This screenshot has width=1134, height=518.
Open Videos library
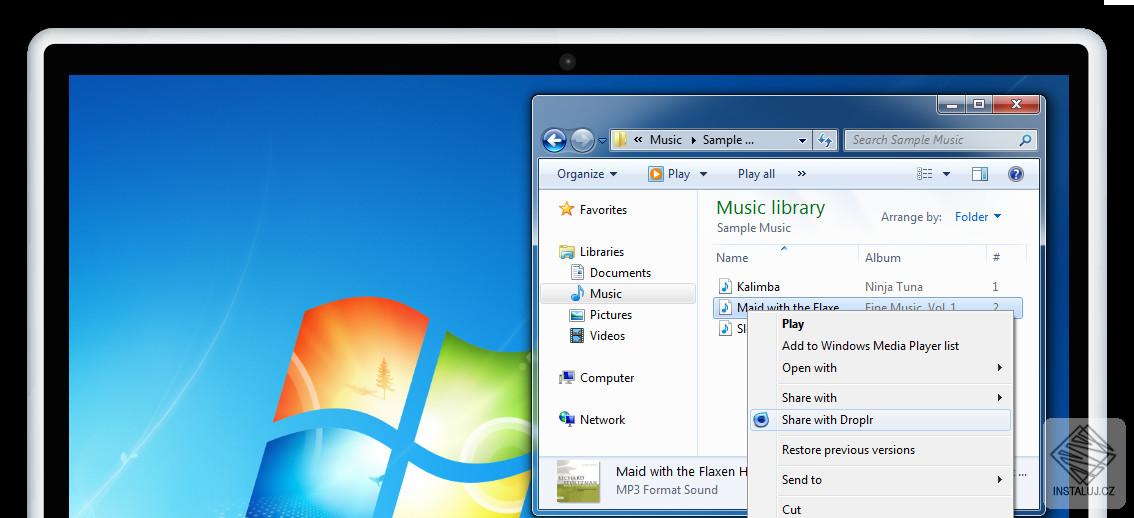point(608,336)
